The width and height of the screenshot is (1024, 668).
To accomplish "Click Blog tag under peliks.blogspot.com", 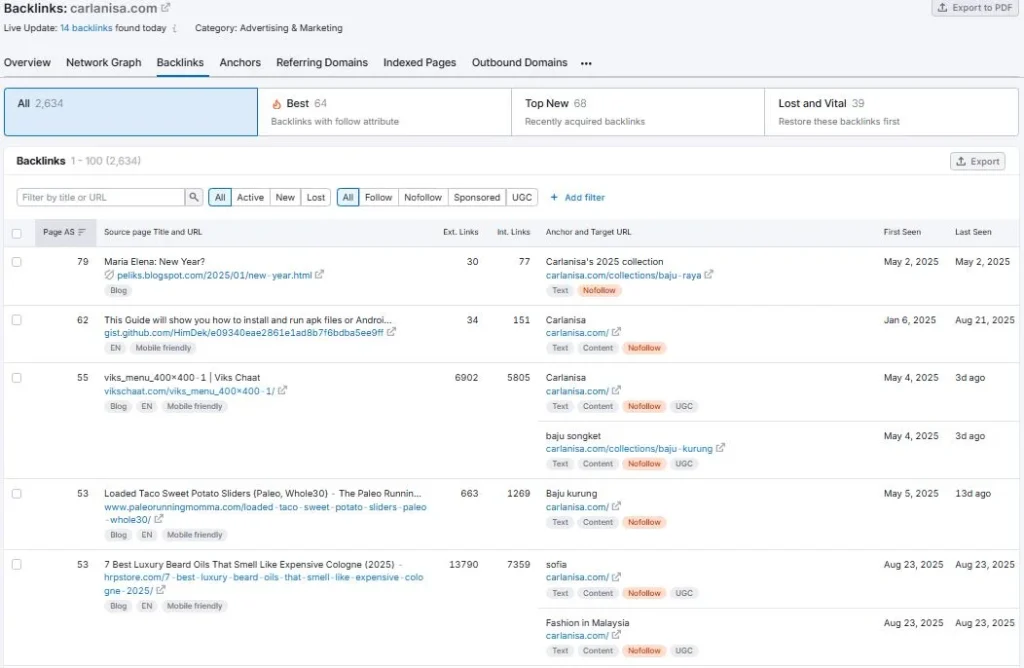I will pos(118,290).
